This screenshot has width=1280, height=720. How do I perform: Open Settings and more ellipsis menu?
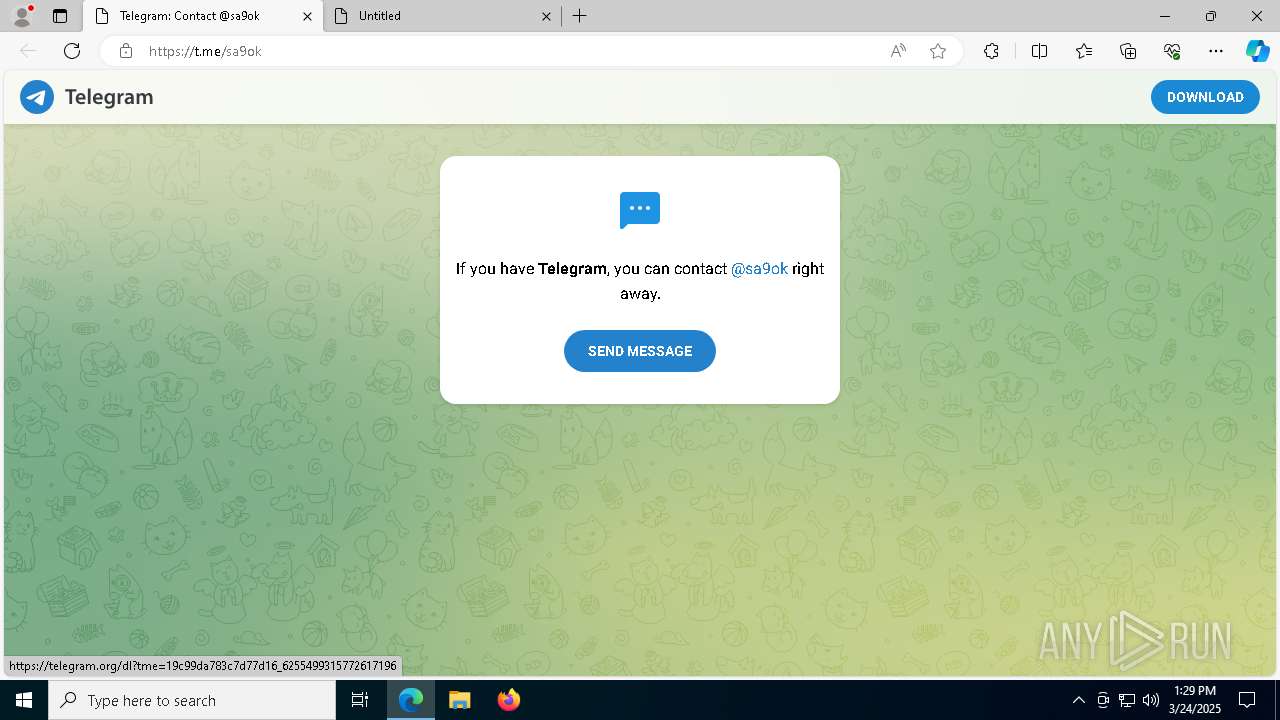point(1216,51)
